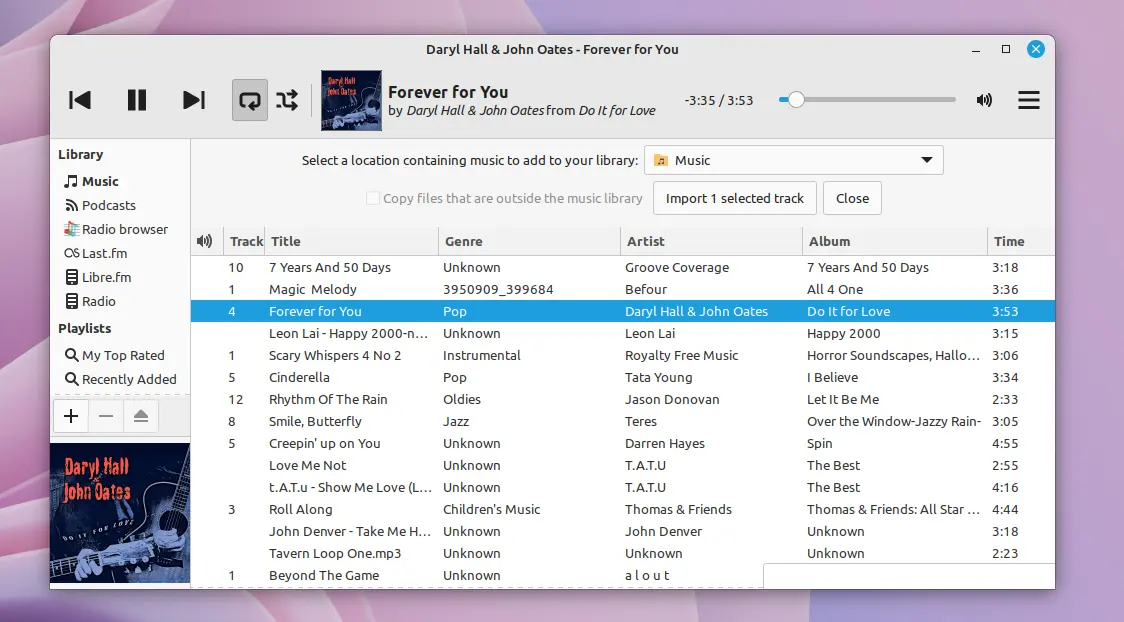Enable copy files outside music library checkbox
The image size is (1124, 622).
373,198
